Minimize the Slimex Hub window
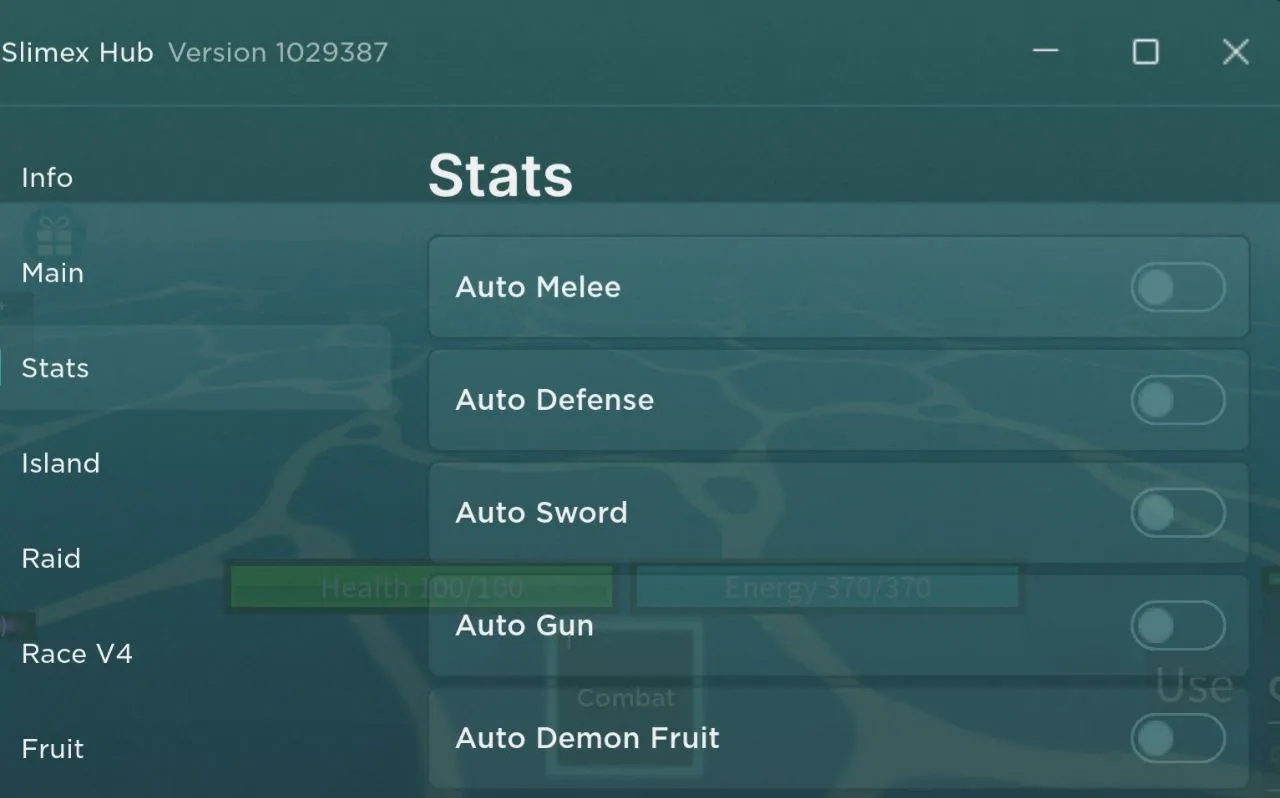This screenshot has width=1280, height=798. pos(1046,51)
